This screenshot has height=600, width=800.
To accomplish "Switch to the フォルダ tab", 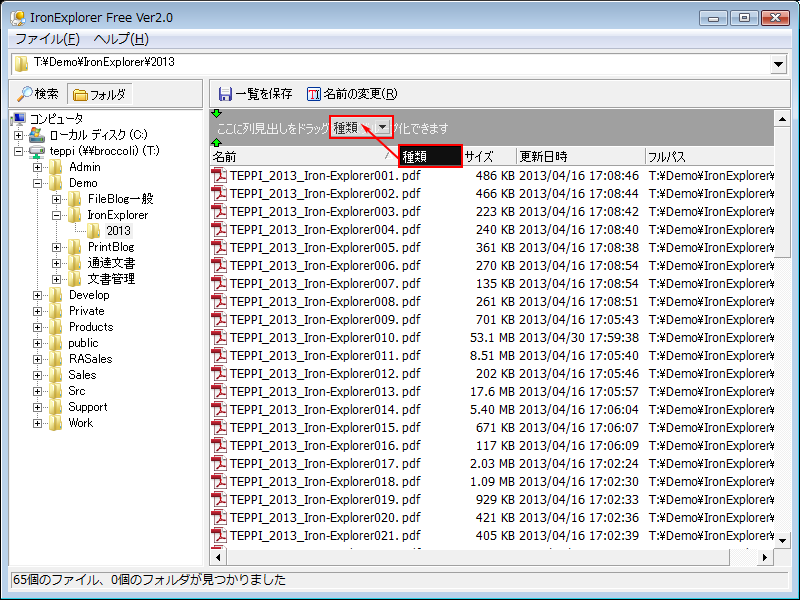I will coord(100,94).
